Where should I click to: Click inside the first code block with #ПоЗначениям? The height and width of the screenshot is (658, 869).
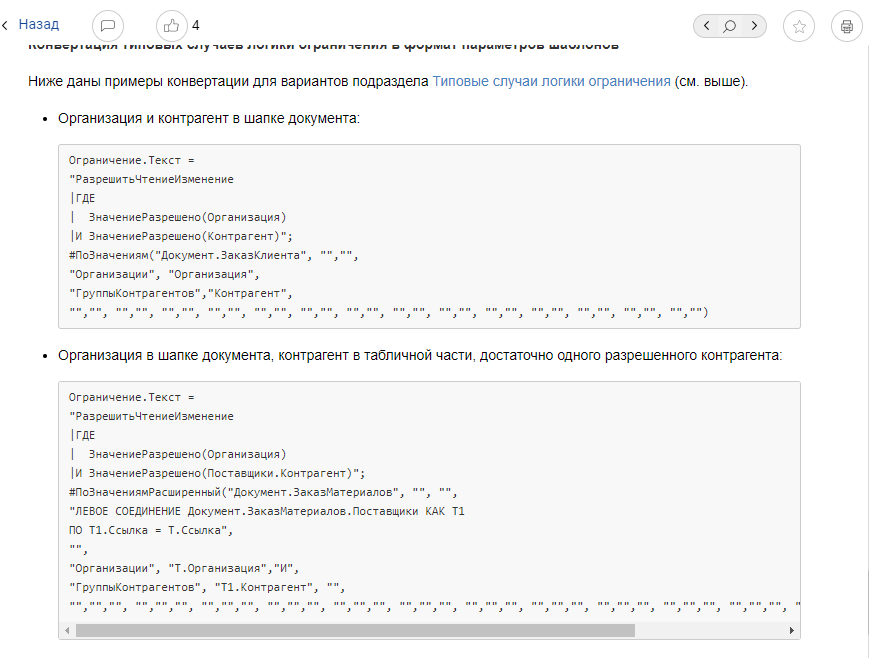(213, 254)
